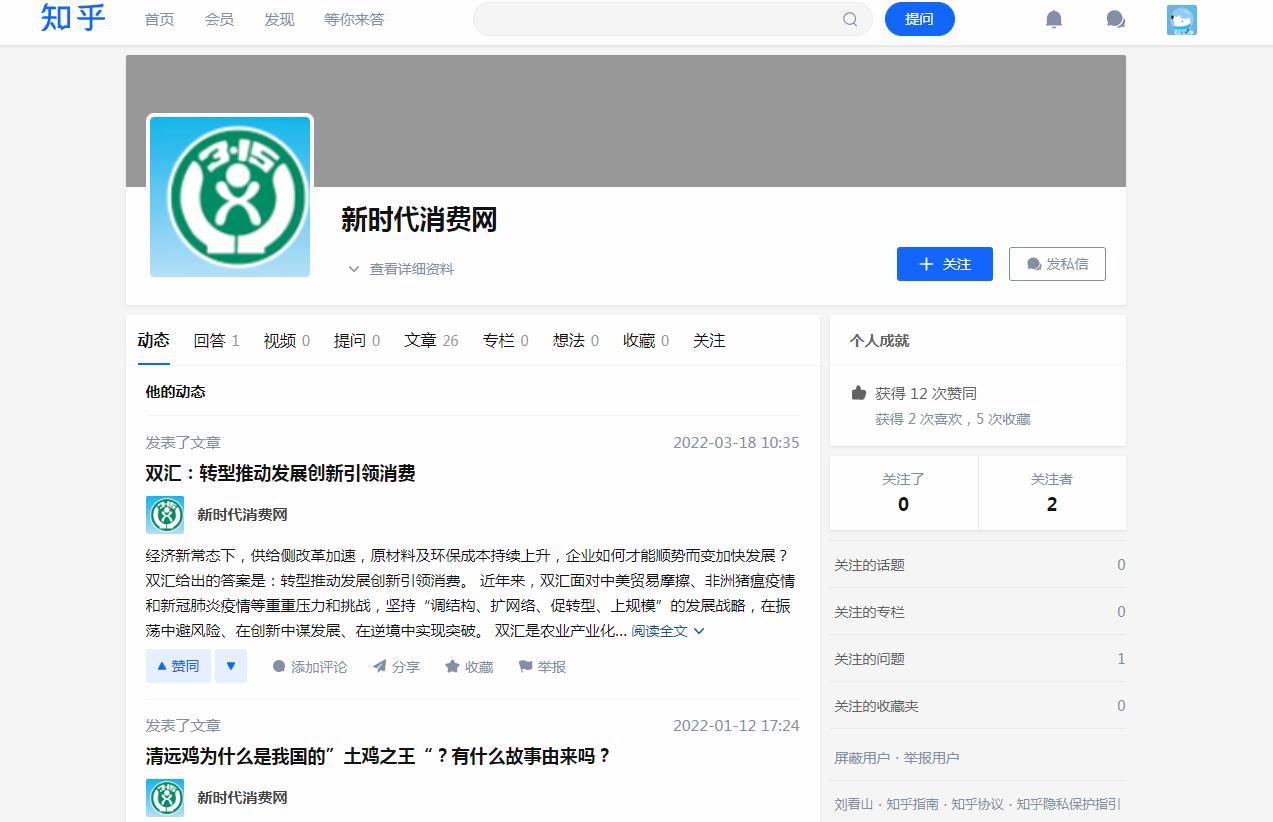Click the author avatar under the 双汇 article
Image resolution: width=1273 pixels, height=822 pixels.
(x=165, y=515)
